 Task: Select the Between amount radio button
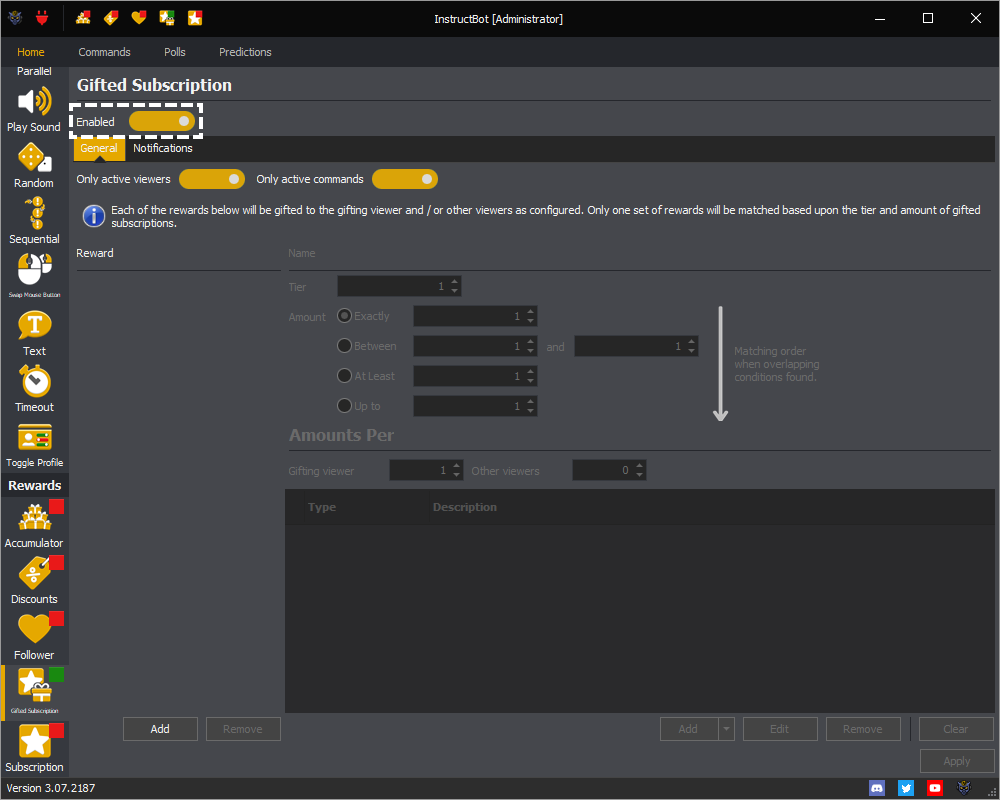(x=344, y=346)
